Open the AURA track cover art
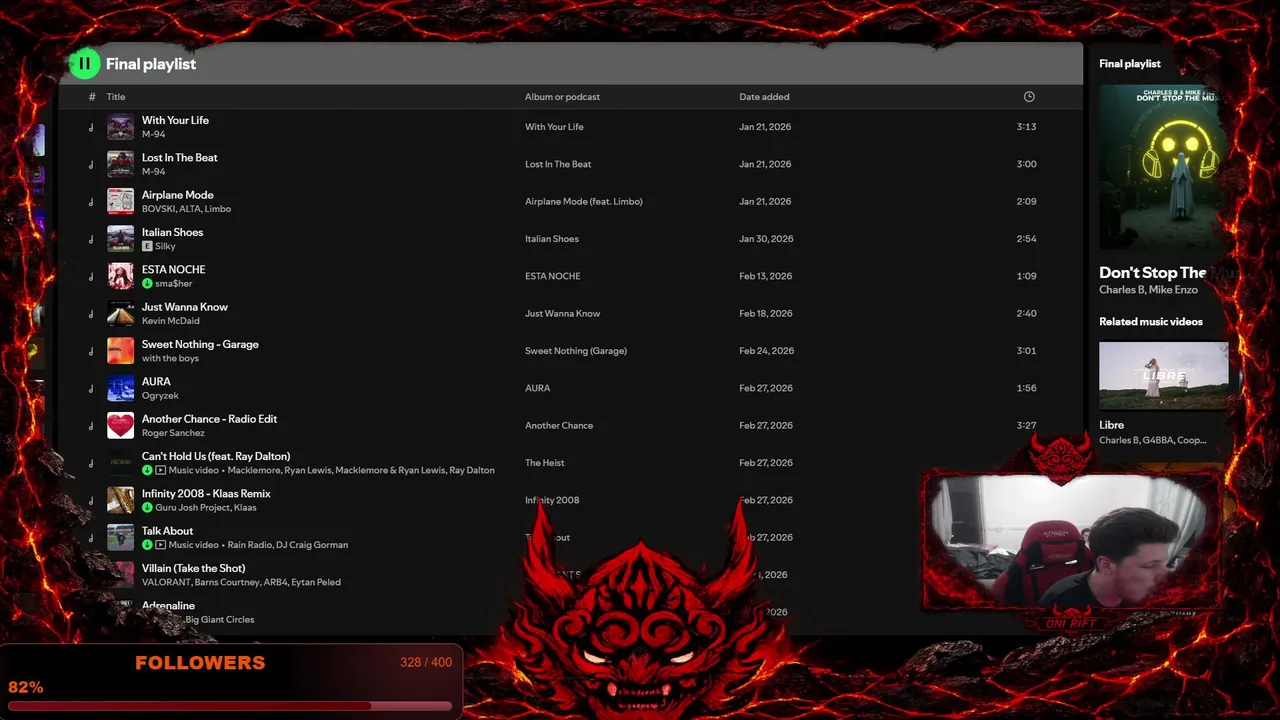The width and height of the screenshot is (1280, 720). [120, 388]
